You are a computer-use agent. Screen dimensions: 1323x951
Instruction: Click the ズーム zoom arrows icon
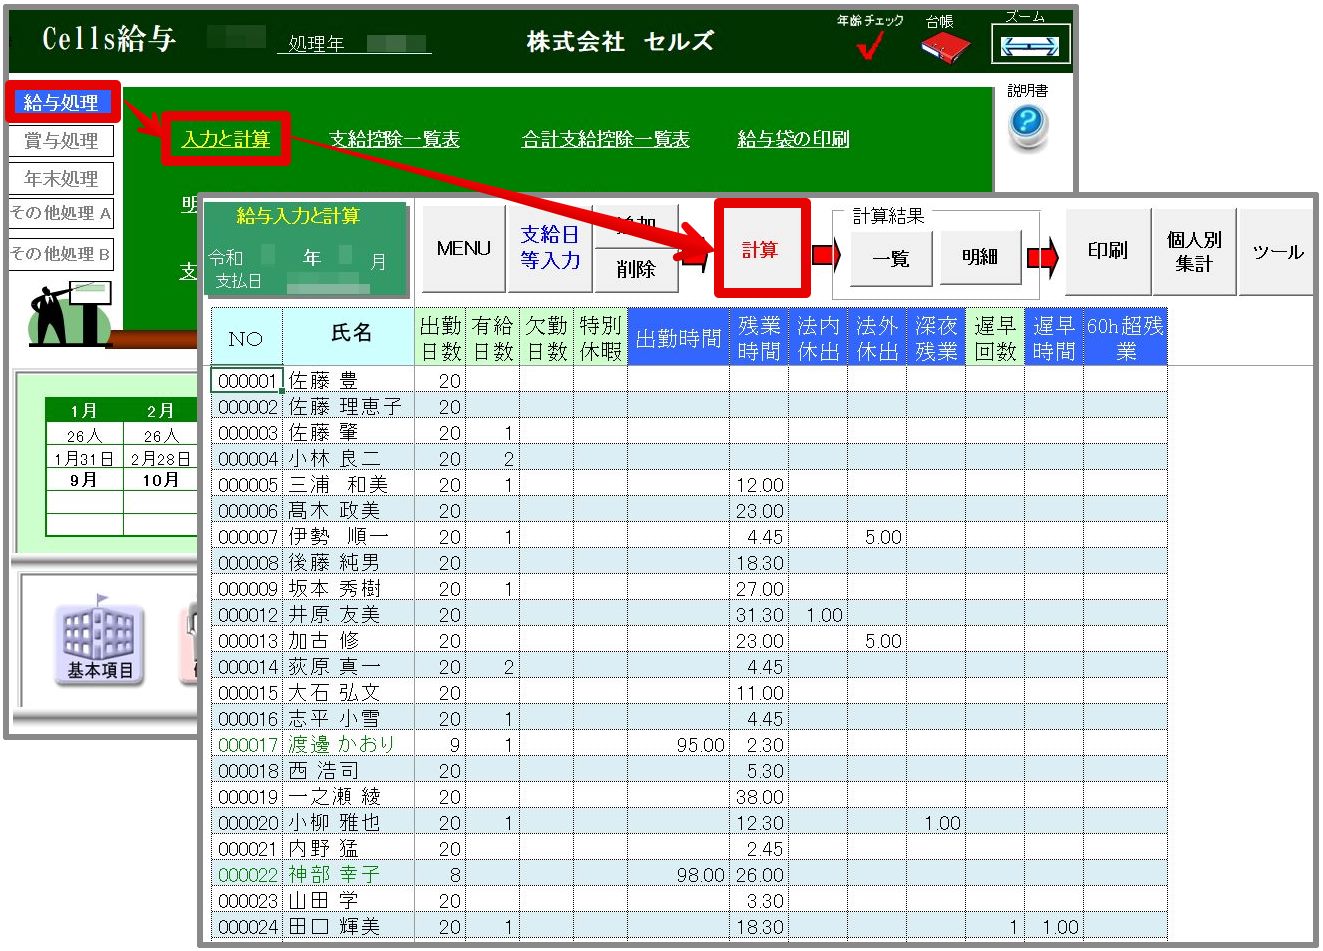coord(1030,45)
